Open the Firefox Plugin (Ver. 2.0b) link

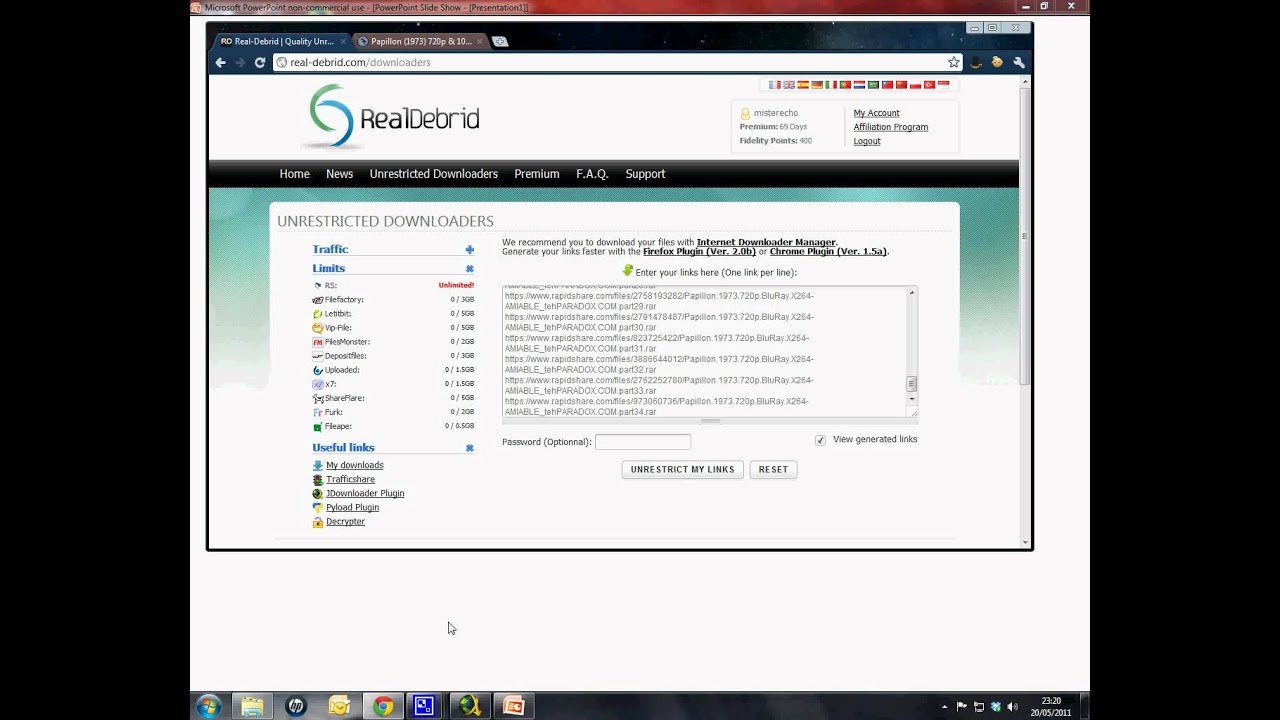(x=699, y=252)
